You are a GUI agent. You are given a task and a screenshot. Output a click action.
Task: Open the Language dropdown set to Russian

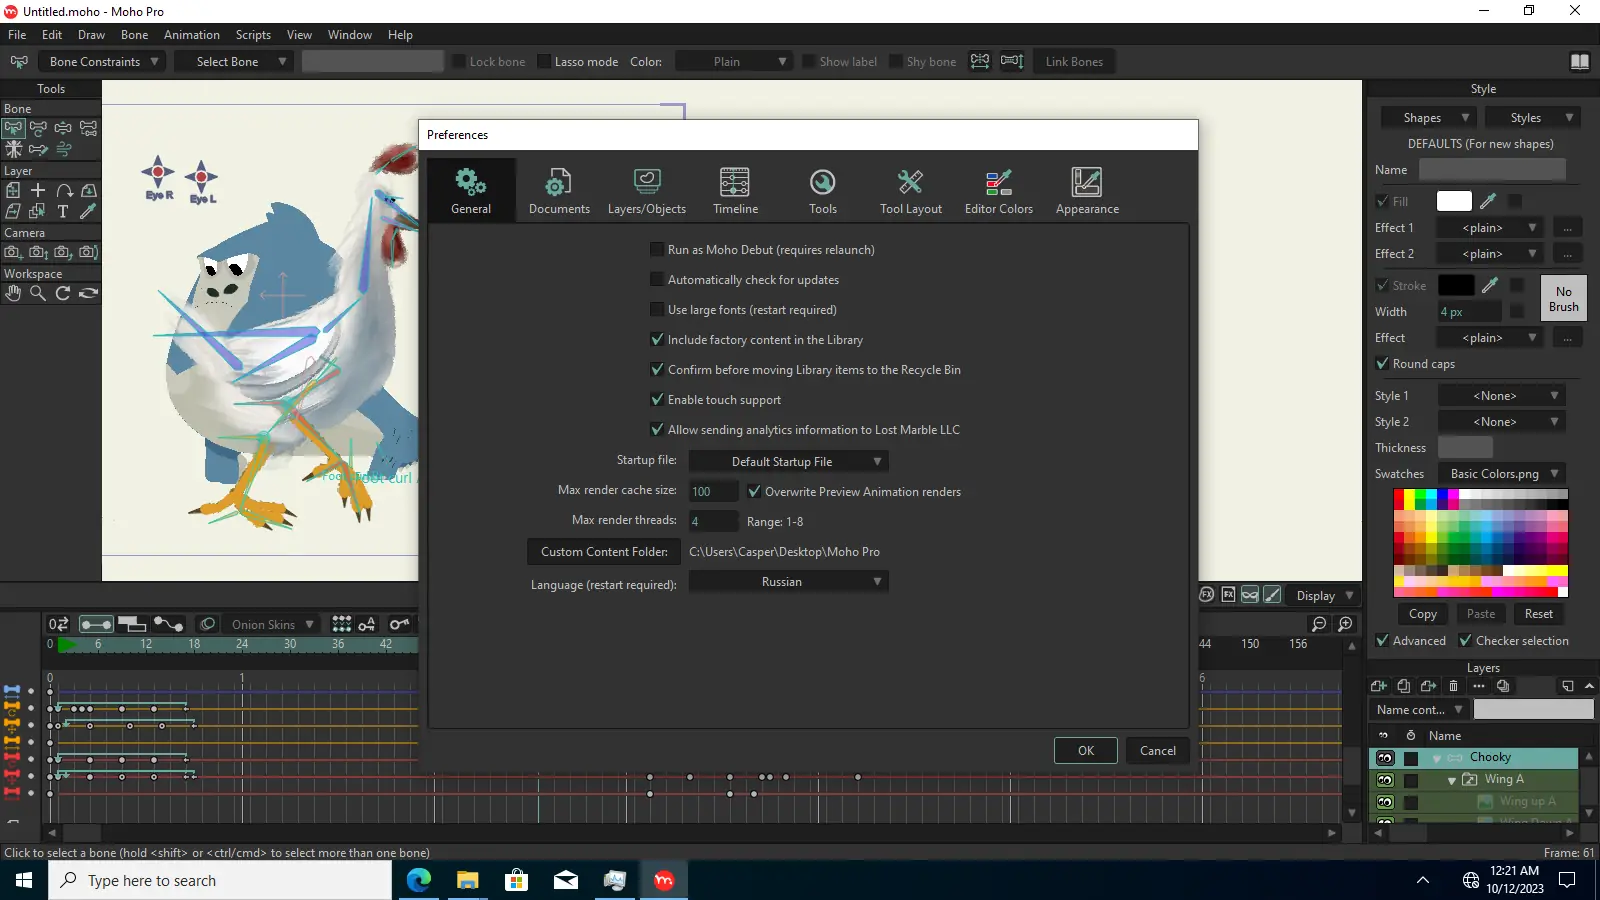click(788, 582)
